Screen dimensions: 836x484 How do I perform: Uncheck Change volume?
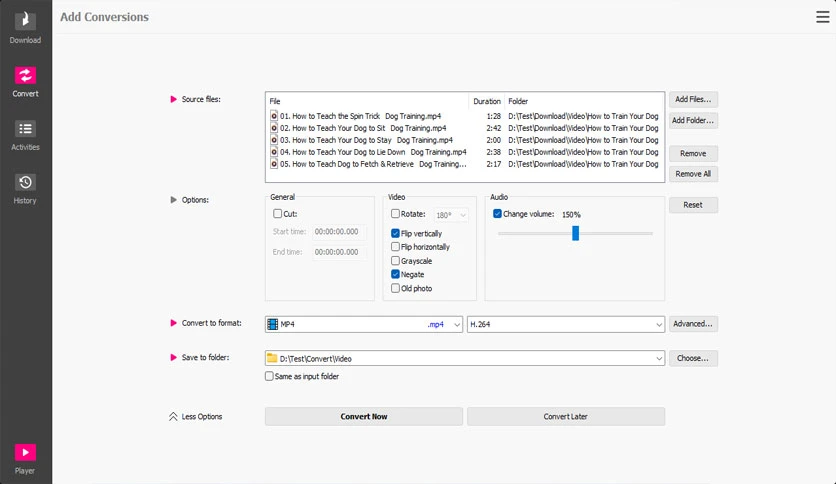click(x=497, y=213)
